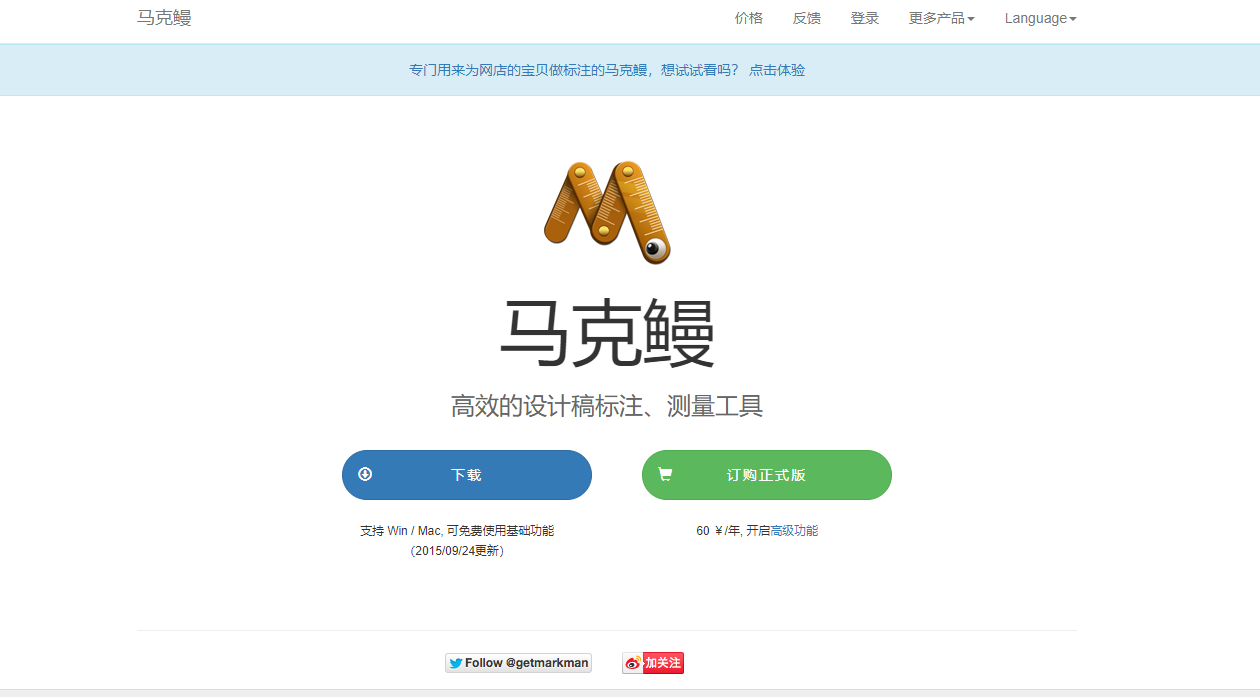The image size is (1260, 697).
Task: Click the blue 下载 download button
Action: 467,475
